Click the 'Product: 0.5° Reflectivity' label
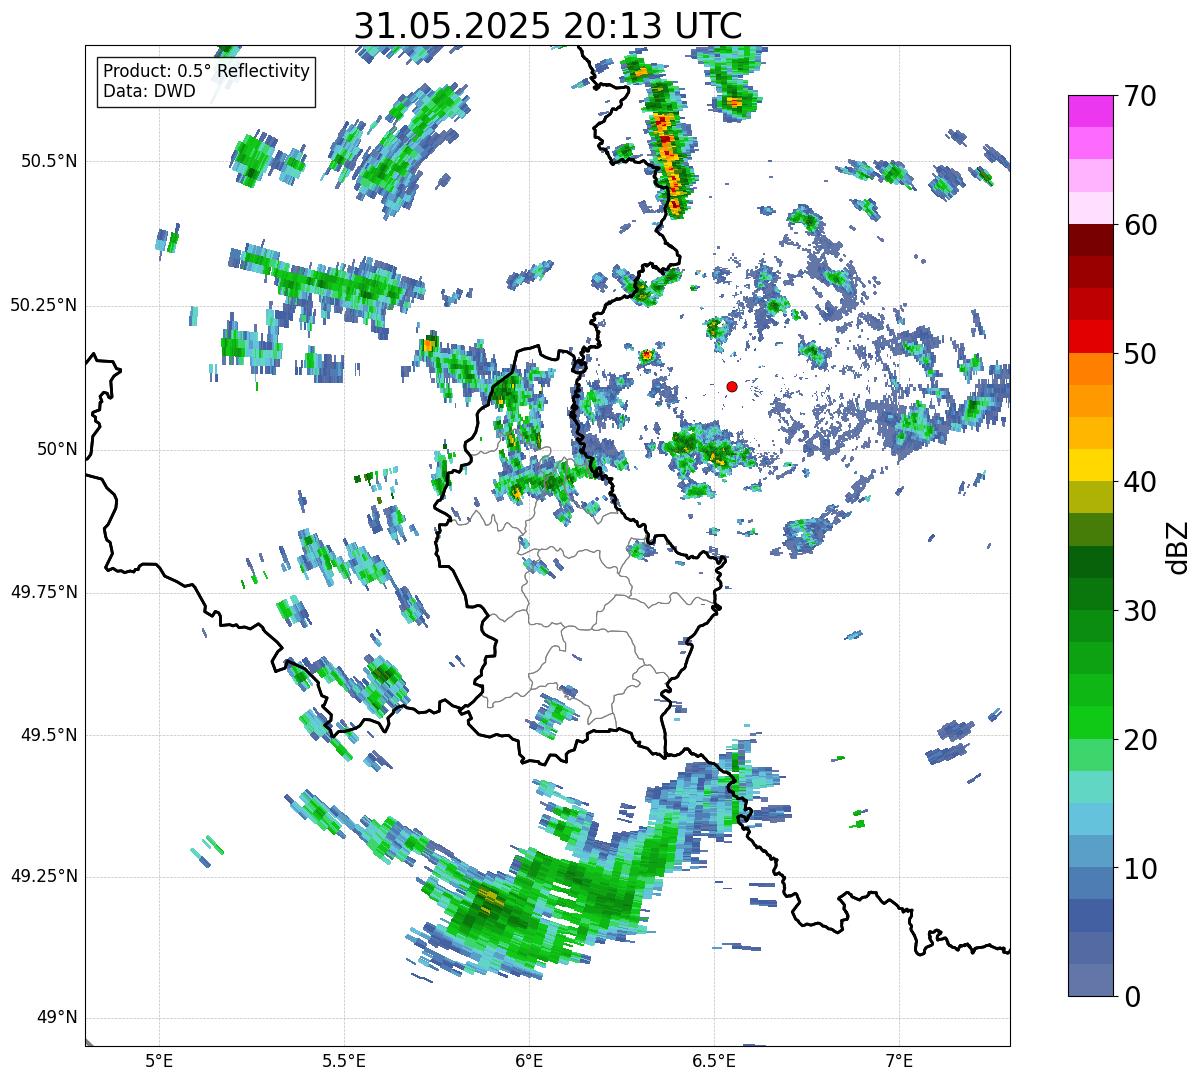Image resolution: width=1202 pixels, height=1081 pixels. [x=207, y=71]
